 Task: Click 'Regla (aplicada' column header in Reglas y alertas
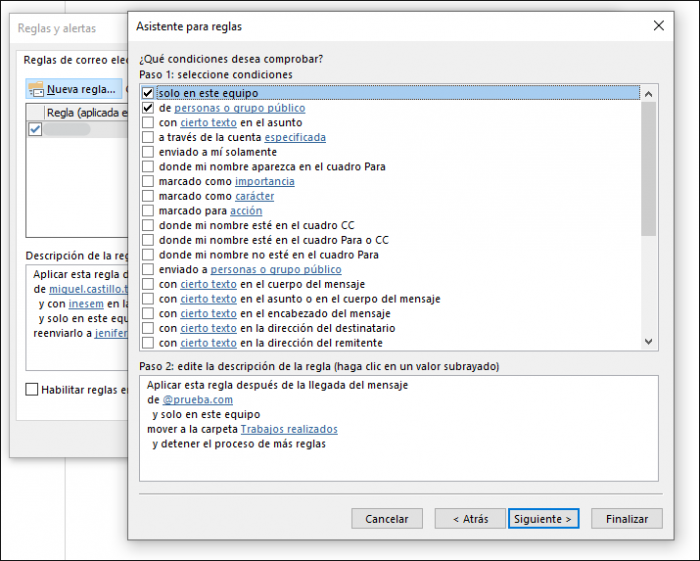(x=86, y=112)
